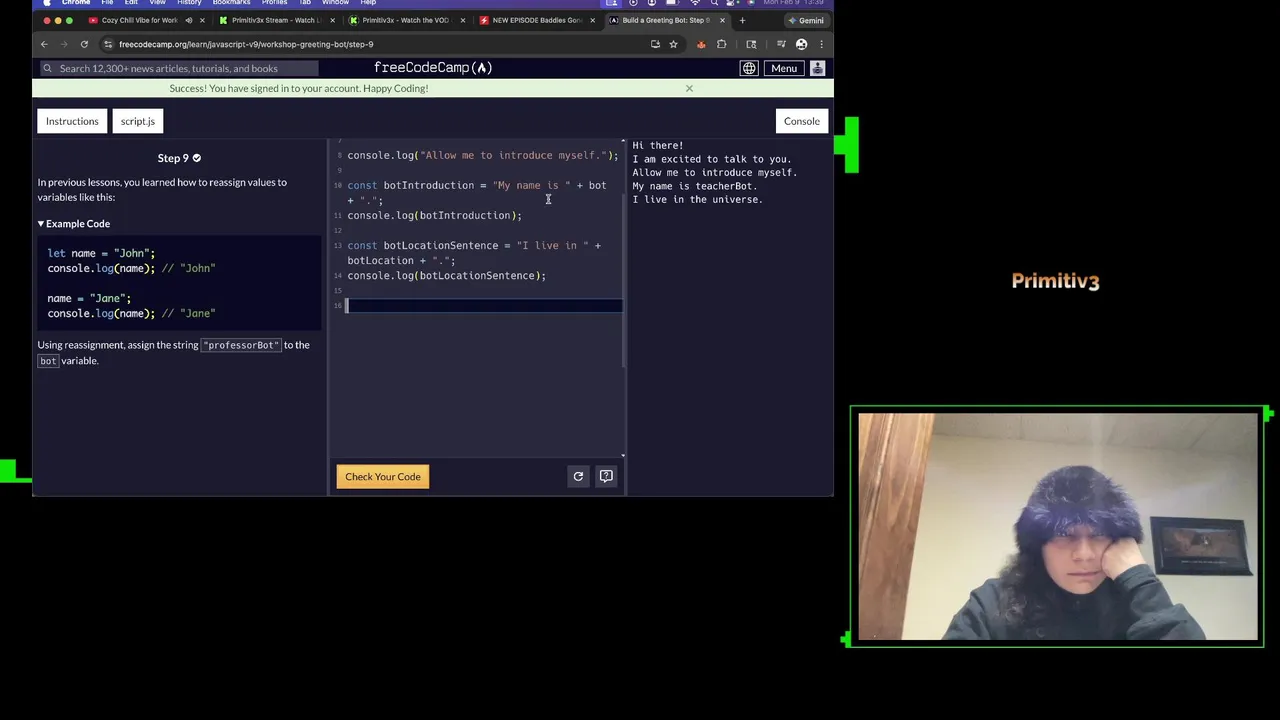Viewport: 1280px width, 720px height.
Task: Close the Primitiv3x Watch the VOD tab
Action: 462,20
